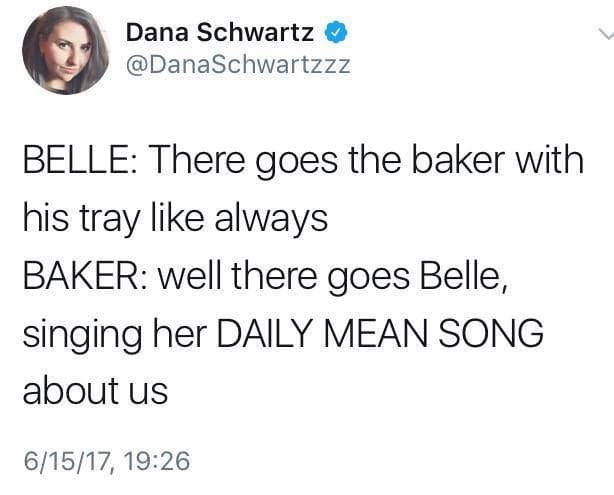Click the Dana Schwartz display name
This screenshot has width=614, height=495.
click(222, 32)
